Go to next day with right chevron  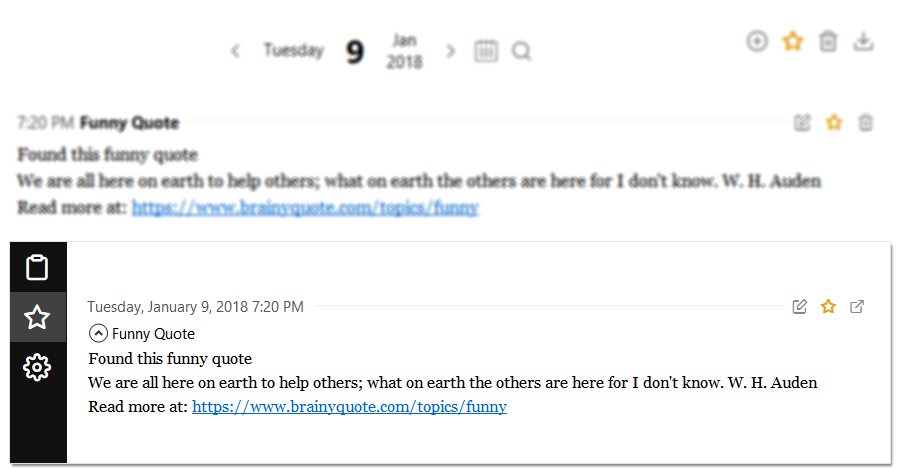(451, 51)
